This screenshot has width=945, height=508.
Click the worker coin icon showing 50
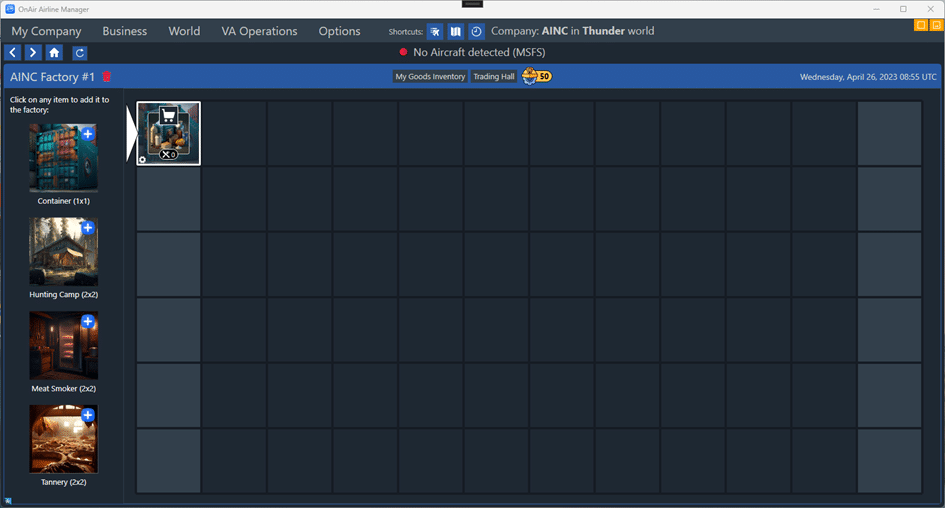click(536, 77)
